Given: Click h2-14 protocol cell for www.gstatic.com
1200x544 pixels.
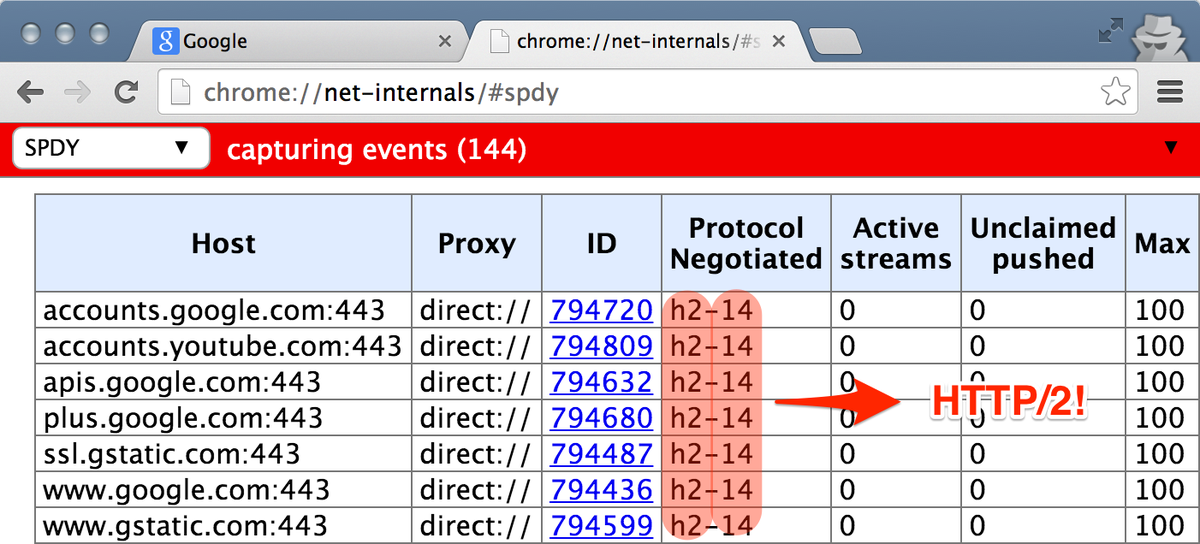Looking at the screenshot, I should pyautogui.click(x=746, y=526).
